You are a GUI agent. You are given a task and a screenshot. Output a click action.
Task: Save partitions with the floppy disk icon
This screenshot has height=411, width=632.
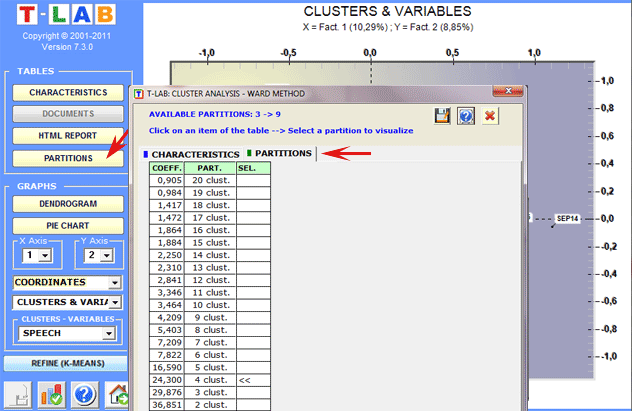pos(442,116)
